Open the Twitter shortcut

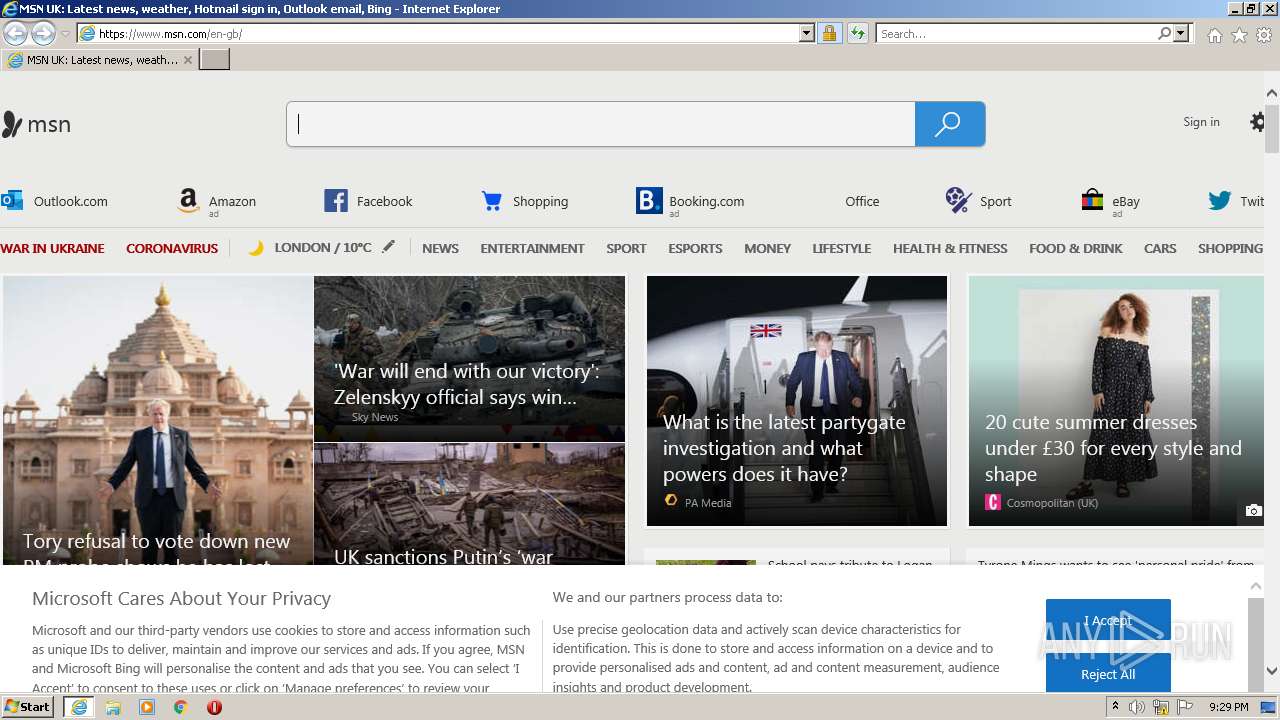(1237, 201)
